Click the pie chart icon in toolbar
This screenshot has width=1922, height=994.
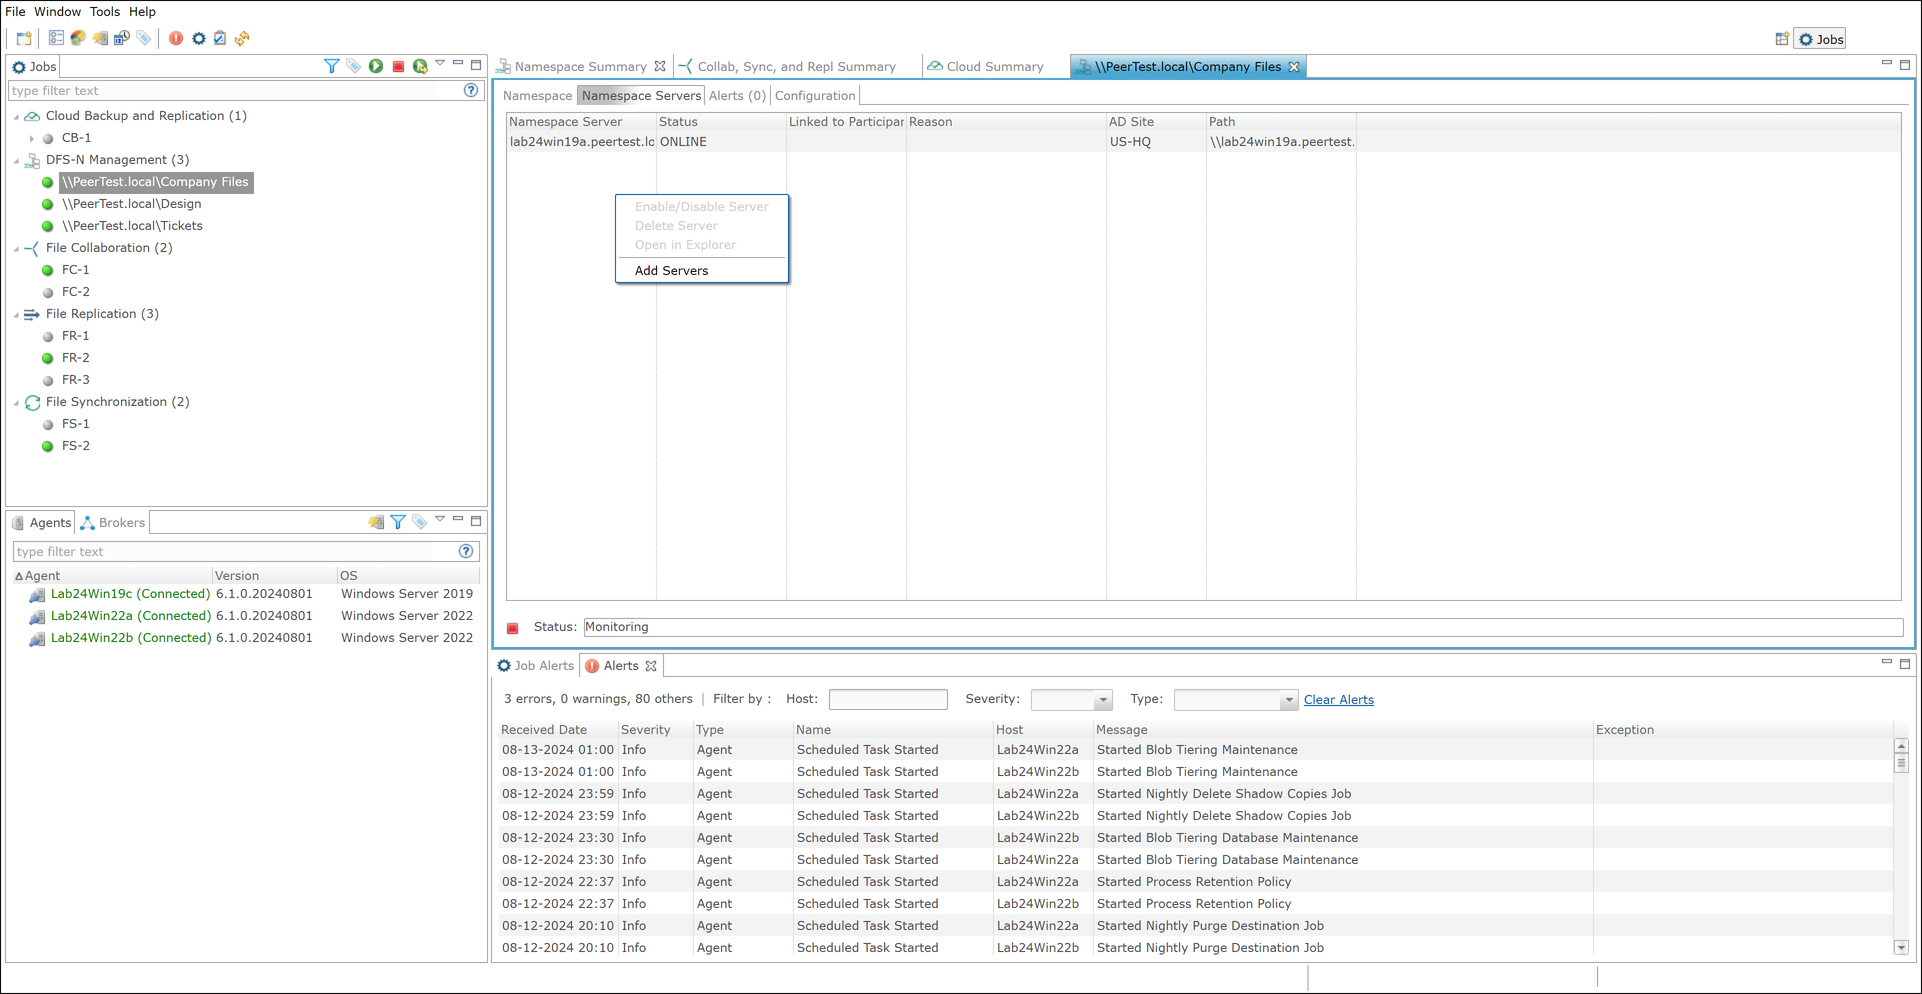(x=78, y=38)
